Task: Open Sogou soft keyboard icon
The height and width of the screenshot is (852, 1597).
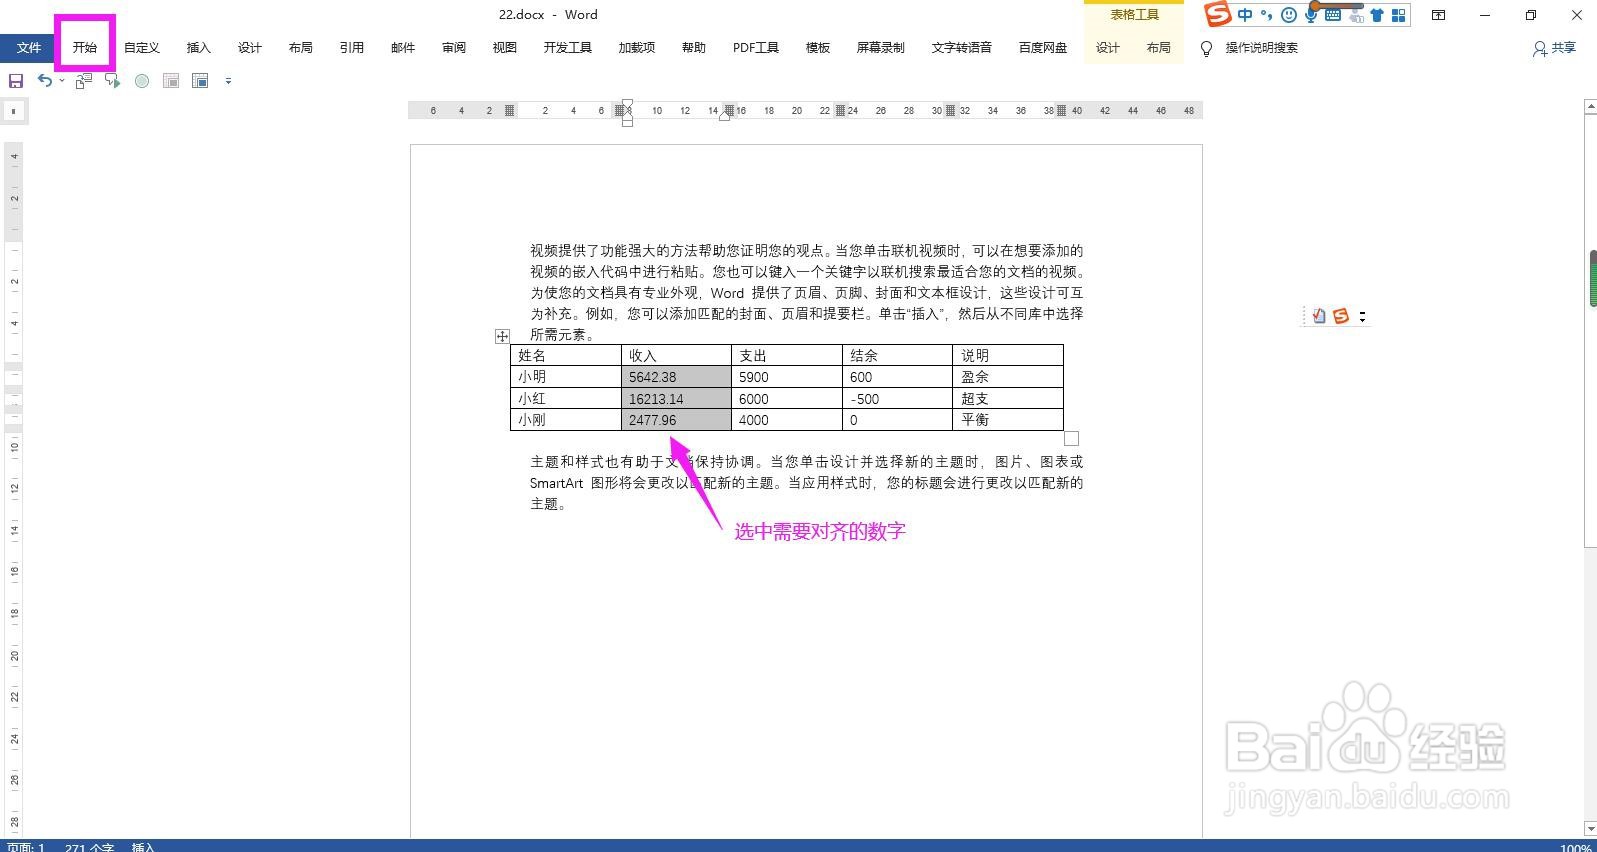Action: [x=1333, y=14]
